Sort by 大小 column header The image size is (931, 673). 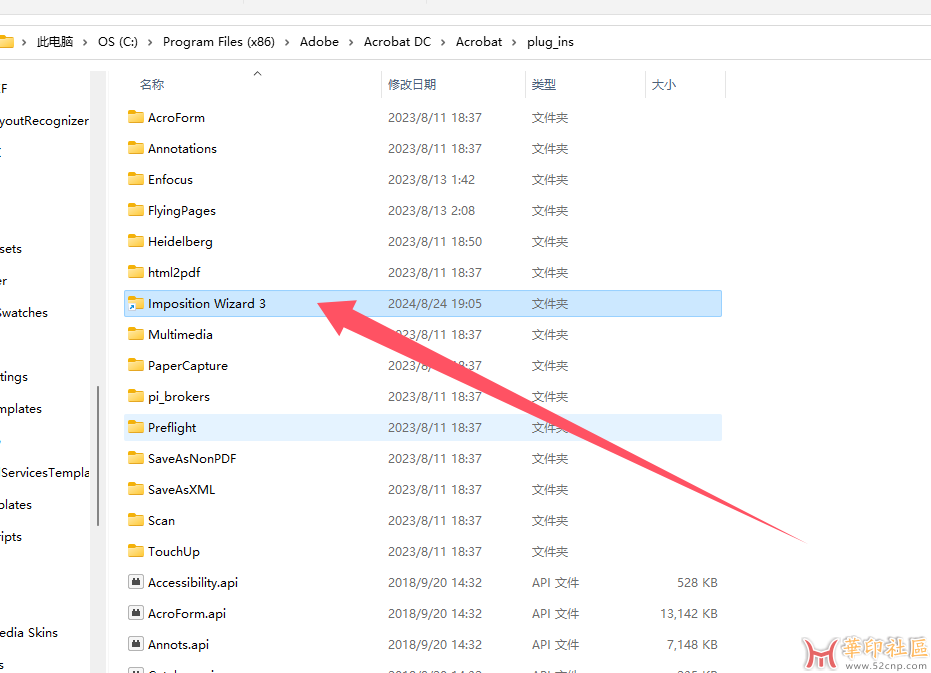click(x=664, y=84)
